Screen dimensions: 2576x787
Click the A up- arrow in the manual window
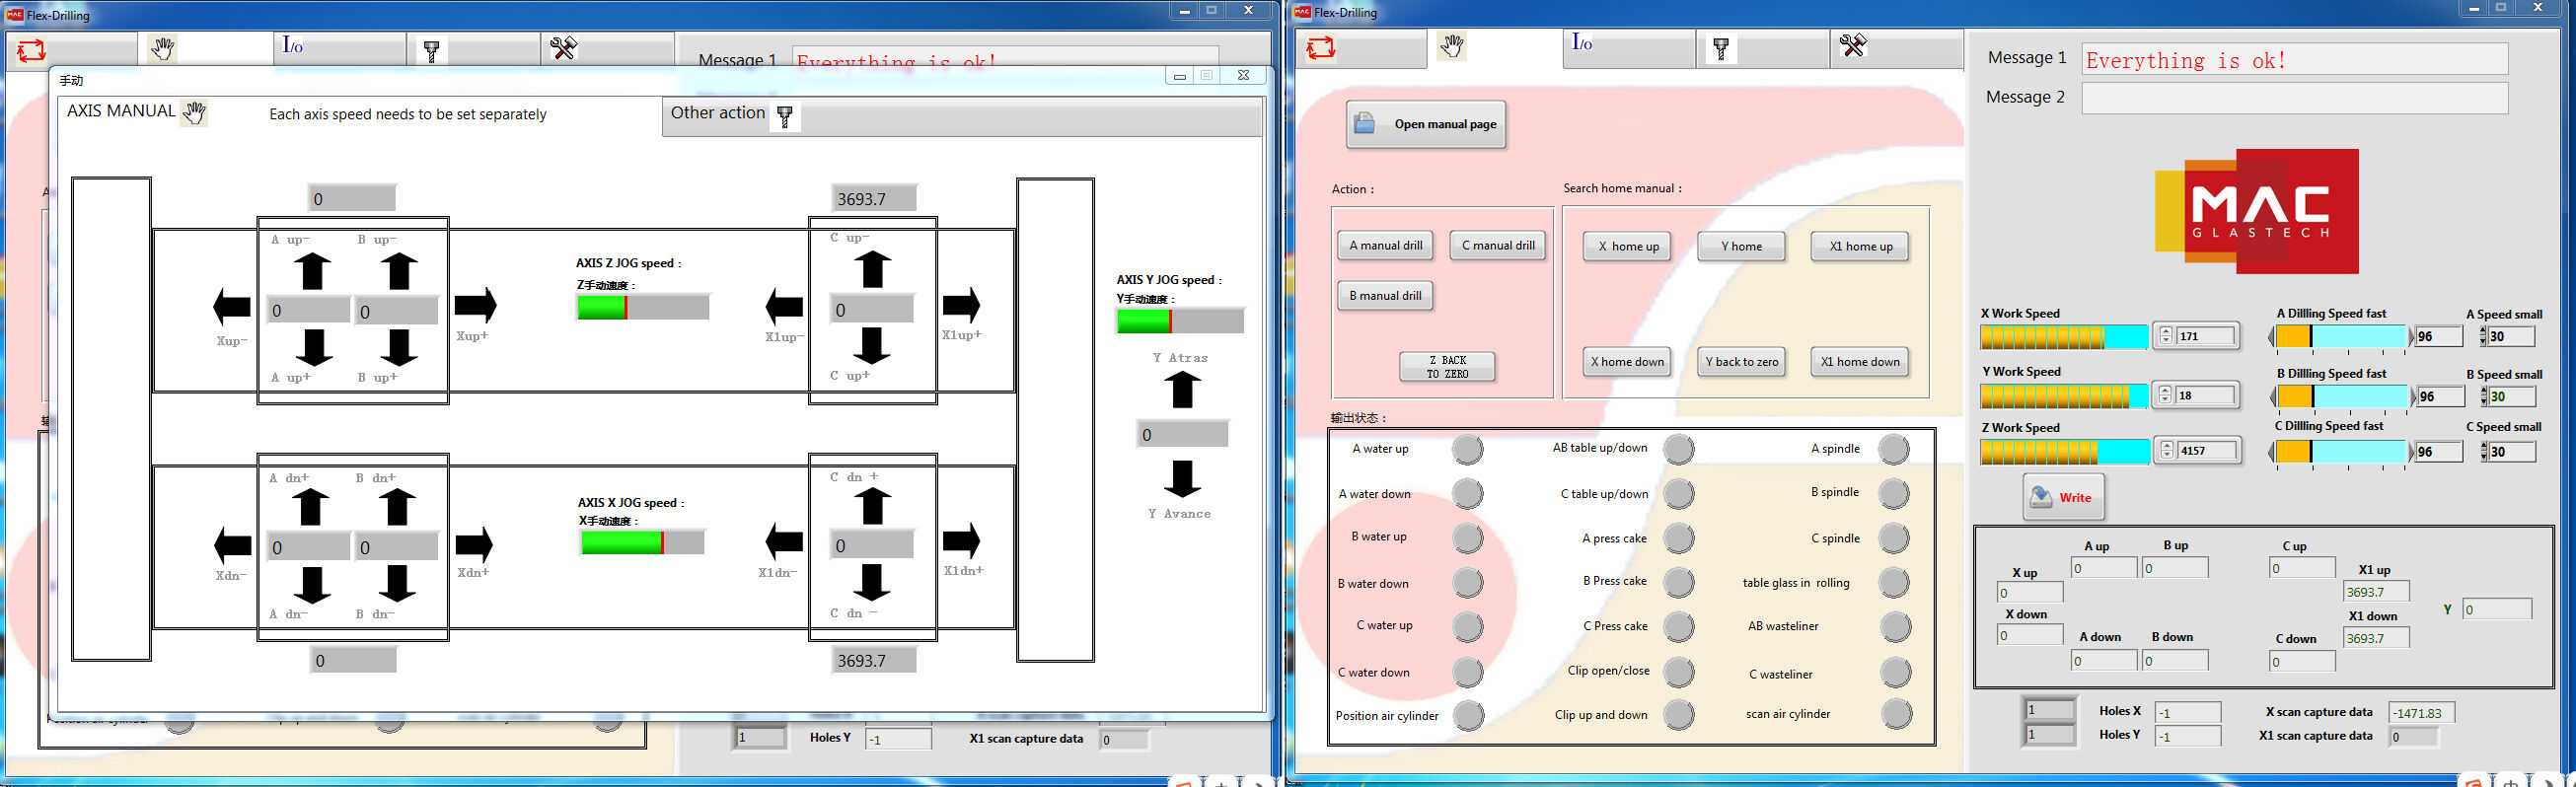pyautogui.click(x=312, y=271)
